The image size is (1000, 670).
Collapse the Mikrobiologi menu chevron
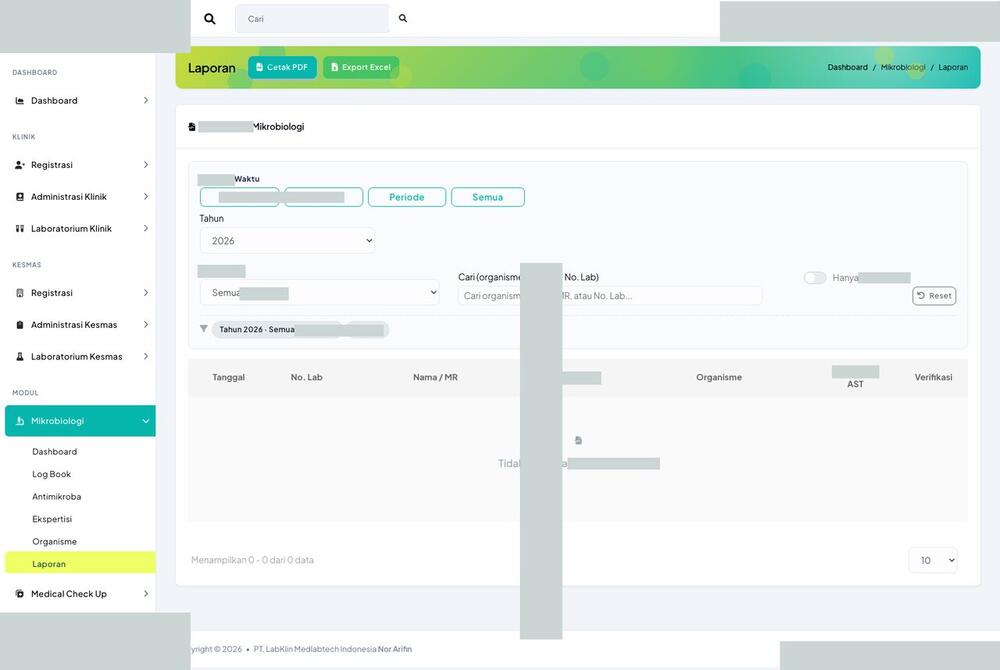pos(145,421)
